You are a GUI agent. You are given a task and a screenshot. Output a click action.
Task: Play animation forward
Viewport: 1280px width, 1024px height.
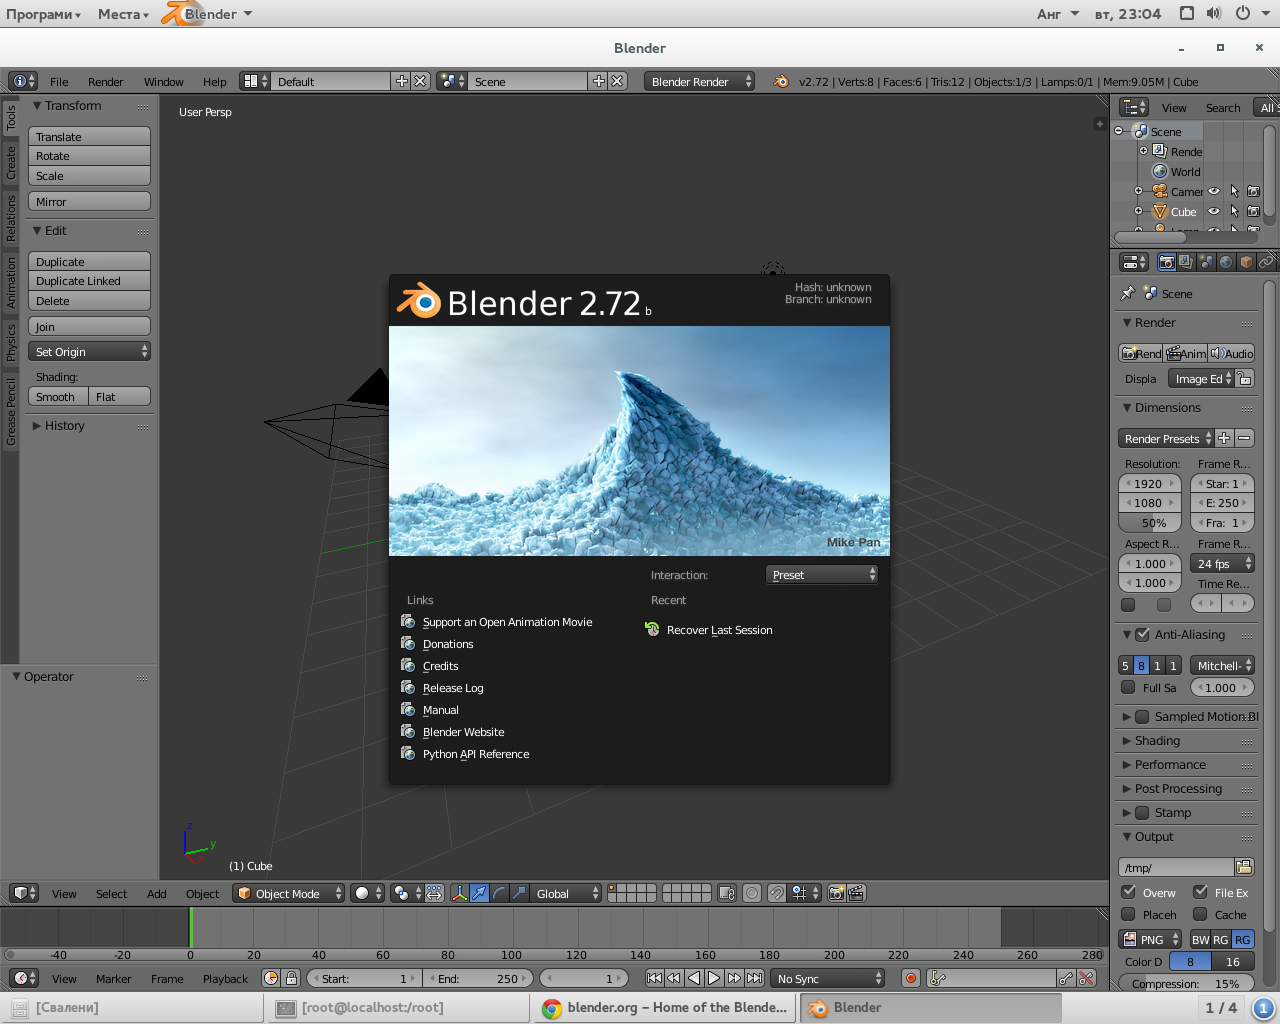714,978
